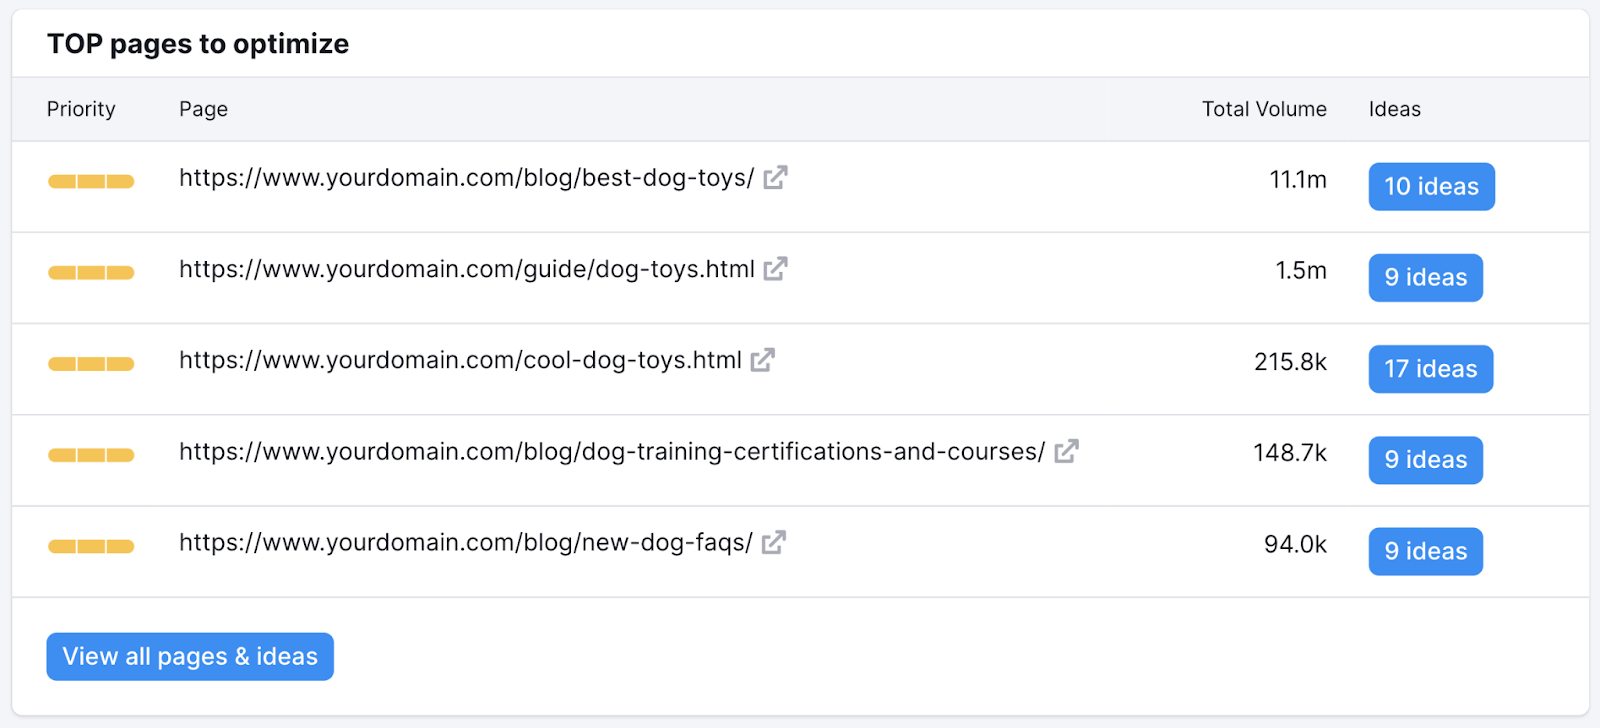This screenshot has width=1600, height=728.
Task: Click the 17 ideas button for cool-dog-toys.html
Action: coord(1429,368)
